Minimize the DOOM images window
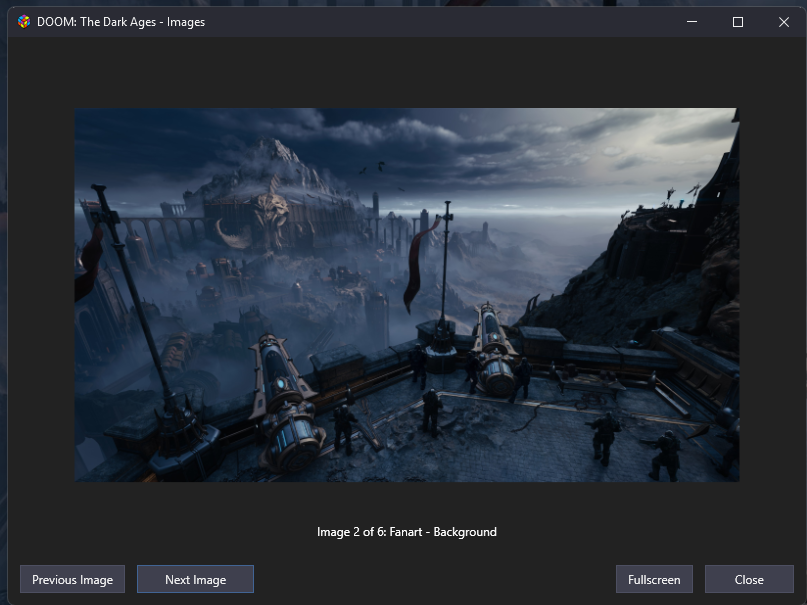This screenshot has height=605, width=807. pyautogui.click(x=692, y=22)
